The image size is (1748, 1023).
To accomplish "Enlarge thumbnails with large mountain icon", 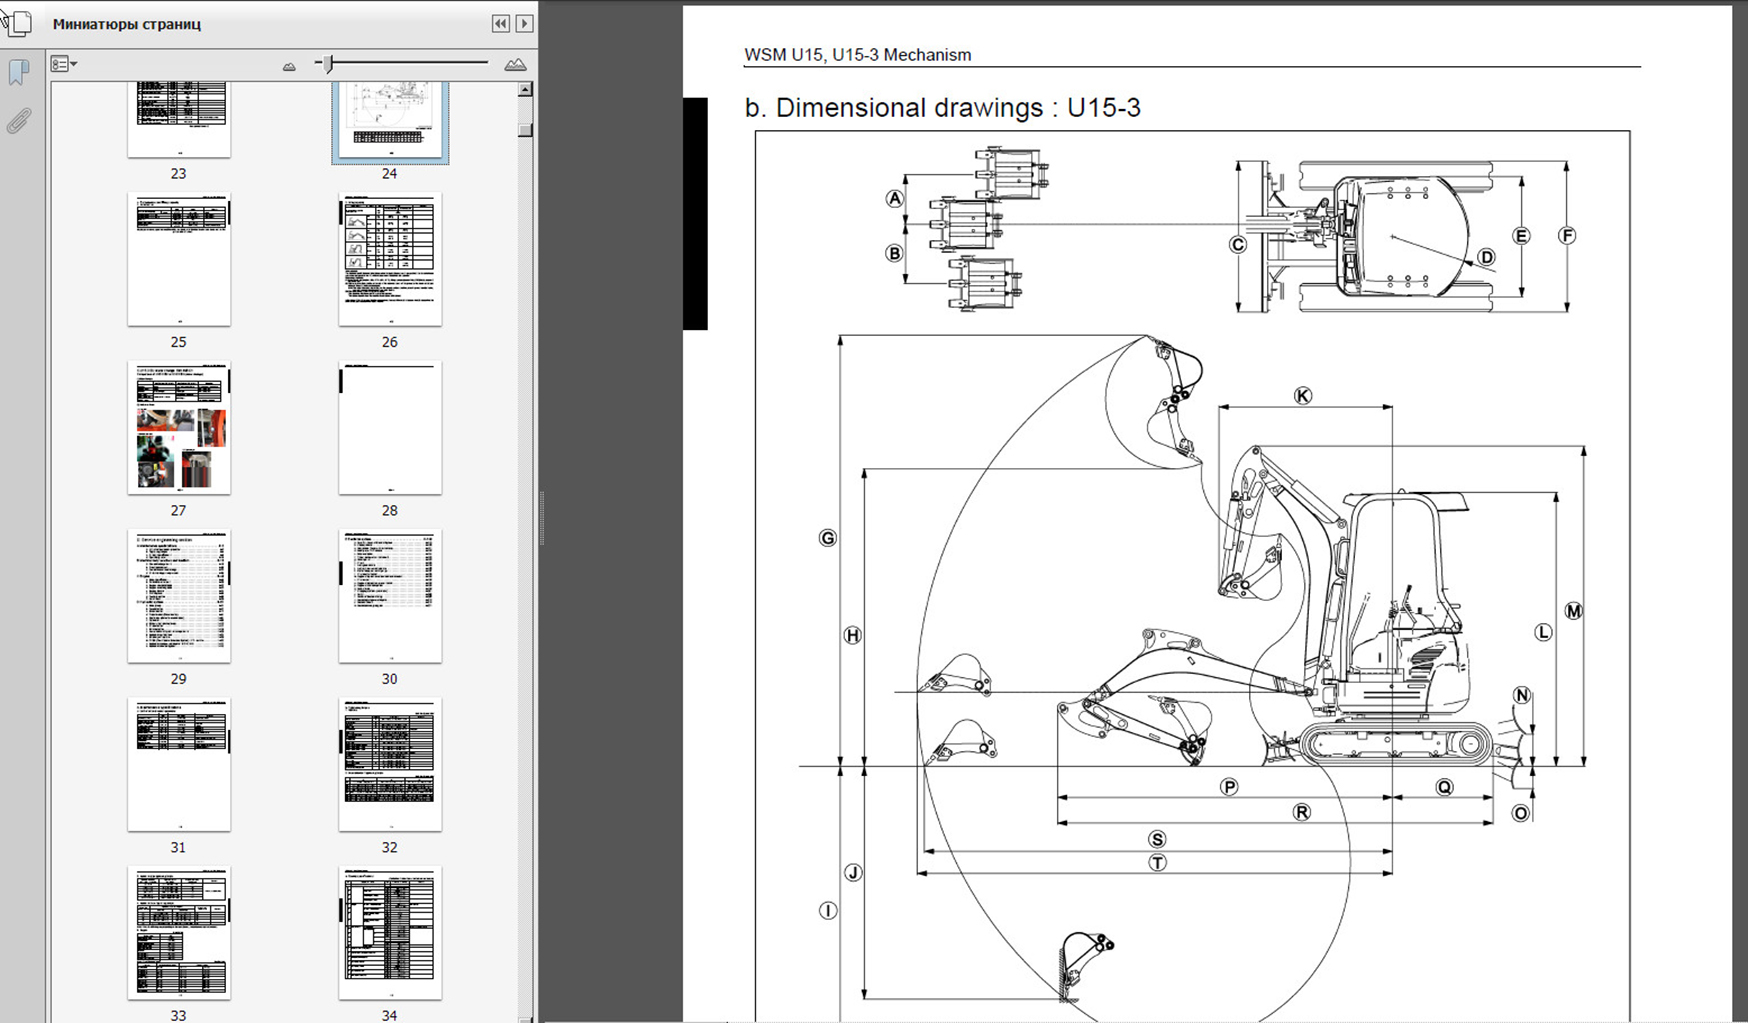I will (515, 65).
